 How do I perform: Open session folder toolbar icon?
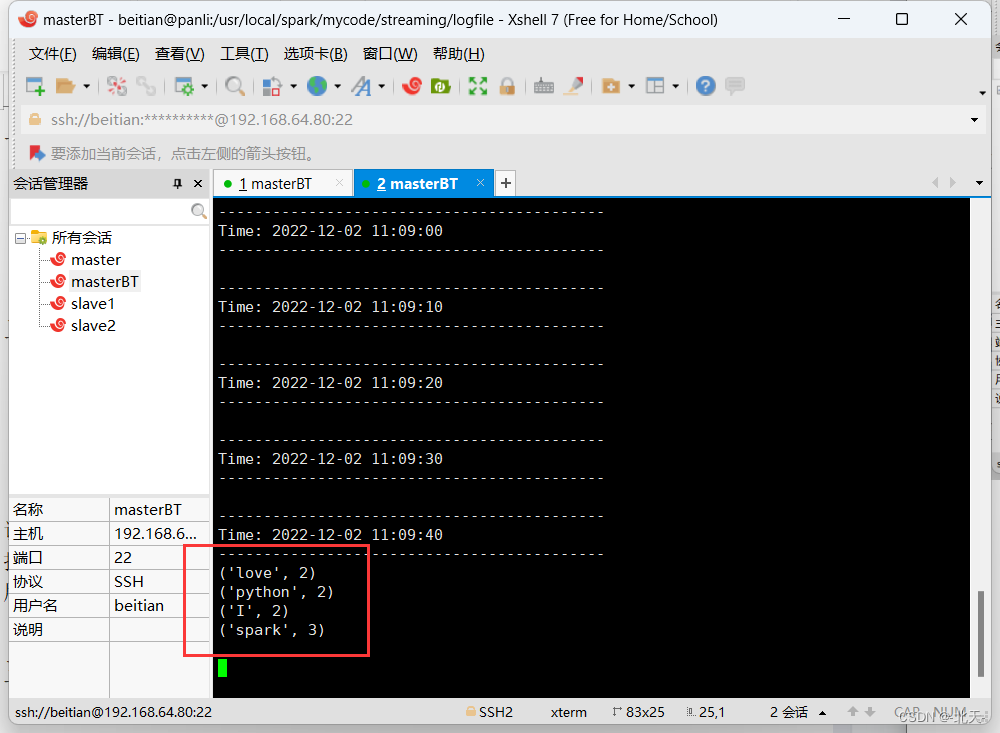(x=65, y=86)
